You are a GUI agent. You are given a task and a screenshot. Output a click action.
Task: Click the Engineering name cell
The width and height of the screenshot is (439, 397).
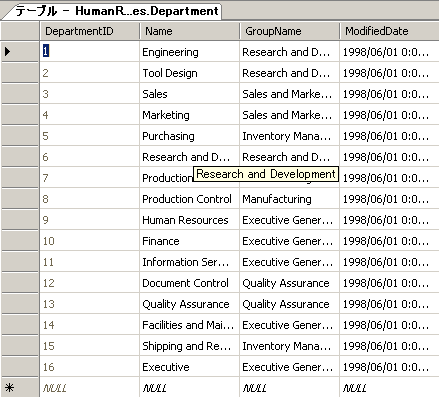point(189,52)
